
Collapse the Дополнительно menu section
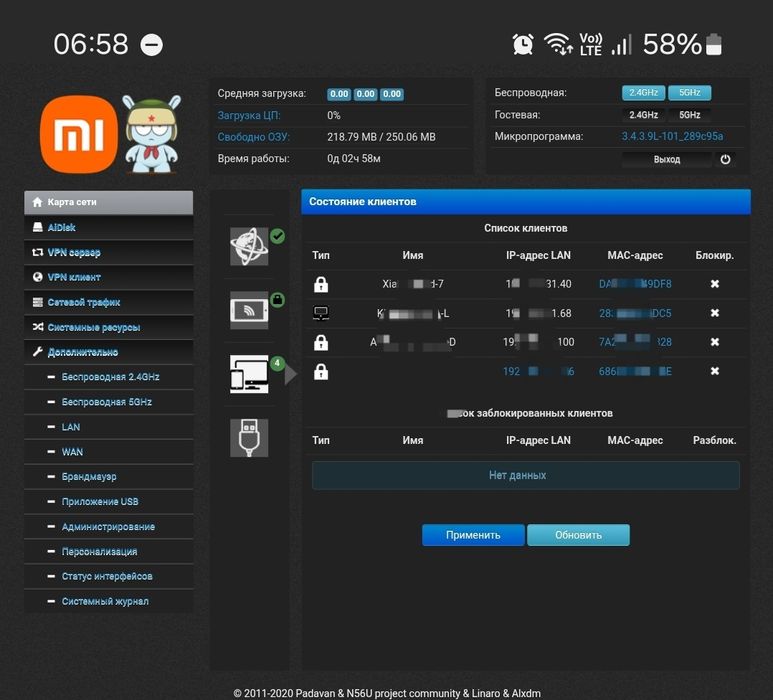108,352
